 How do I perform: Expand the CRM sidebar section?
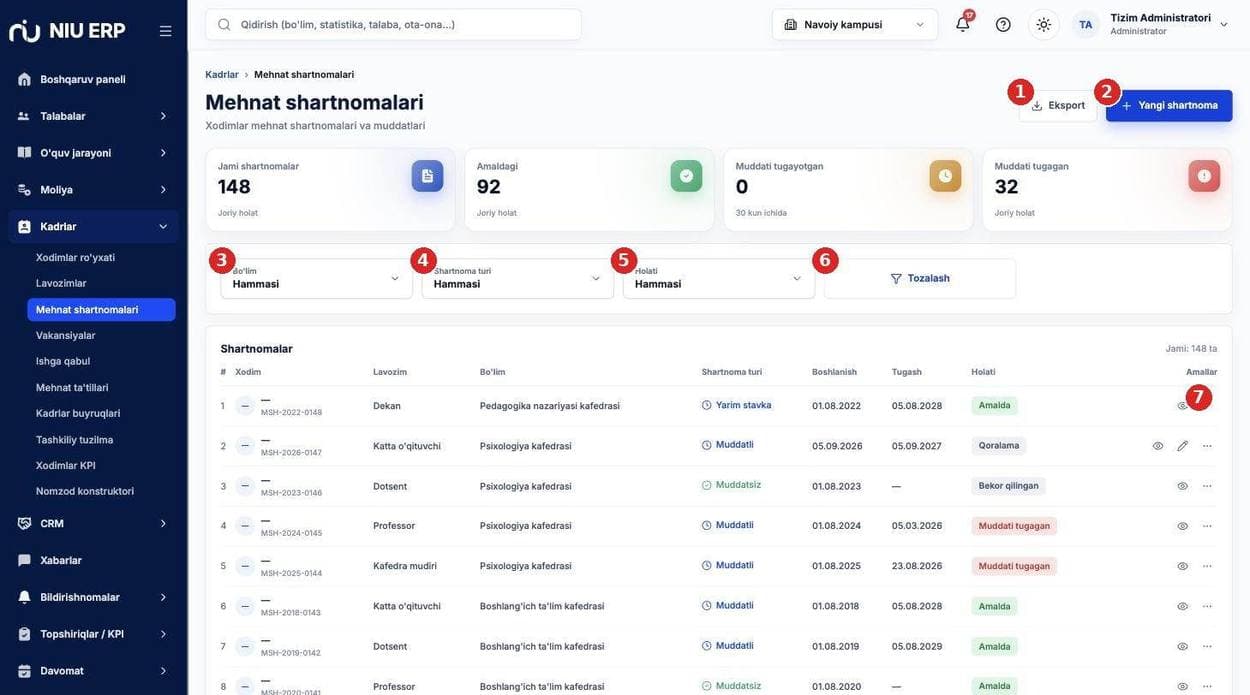pyautogui.click(x=93, y=523)
